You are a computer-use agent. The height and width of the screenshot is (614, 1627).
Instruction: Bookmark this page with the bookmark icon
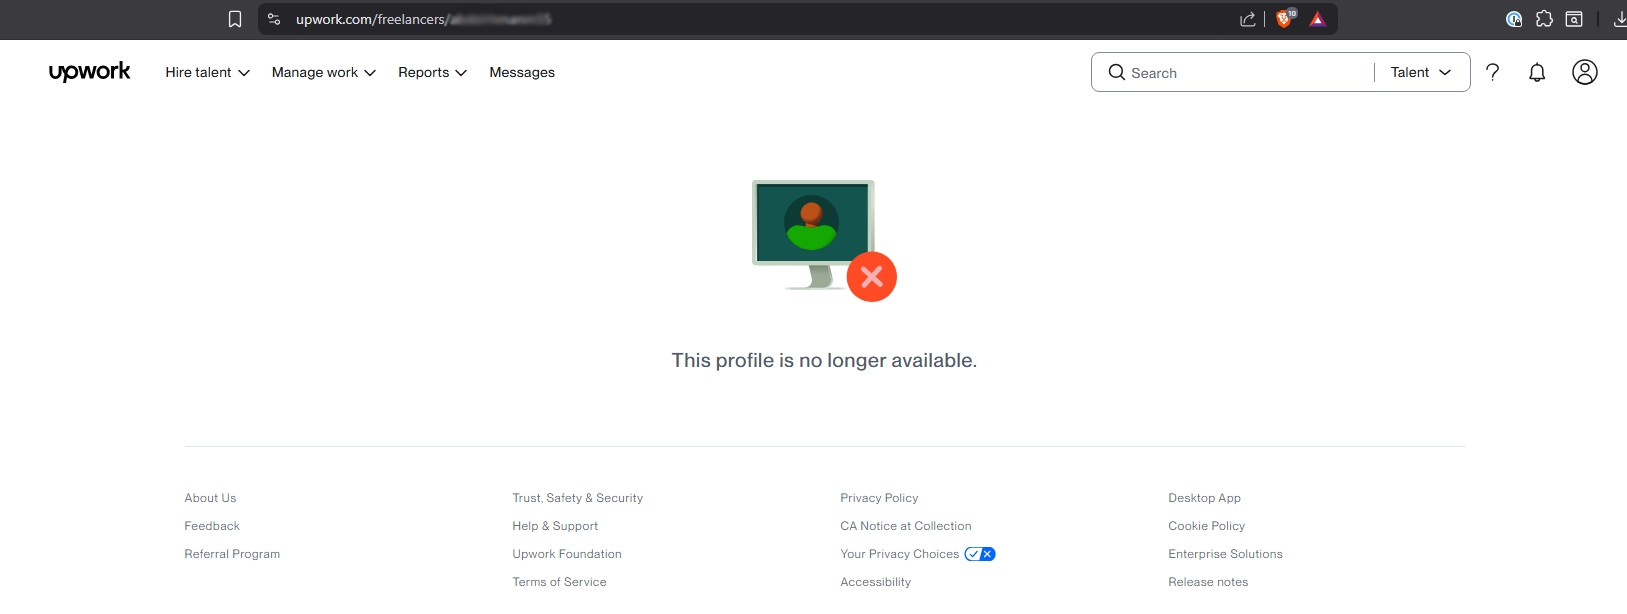235,19
